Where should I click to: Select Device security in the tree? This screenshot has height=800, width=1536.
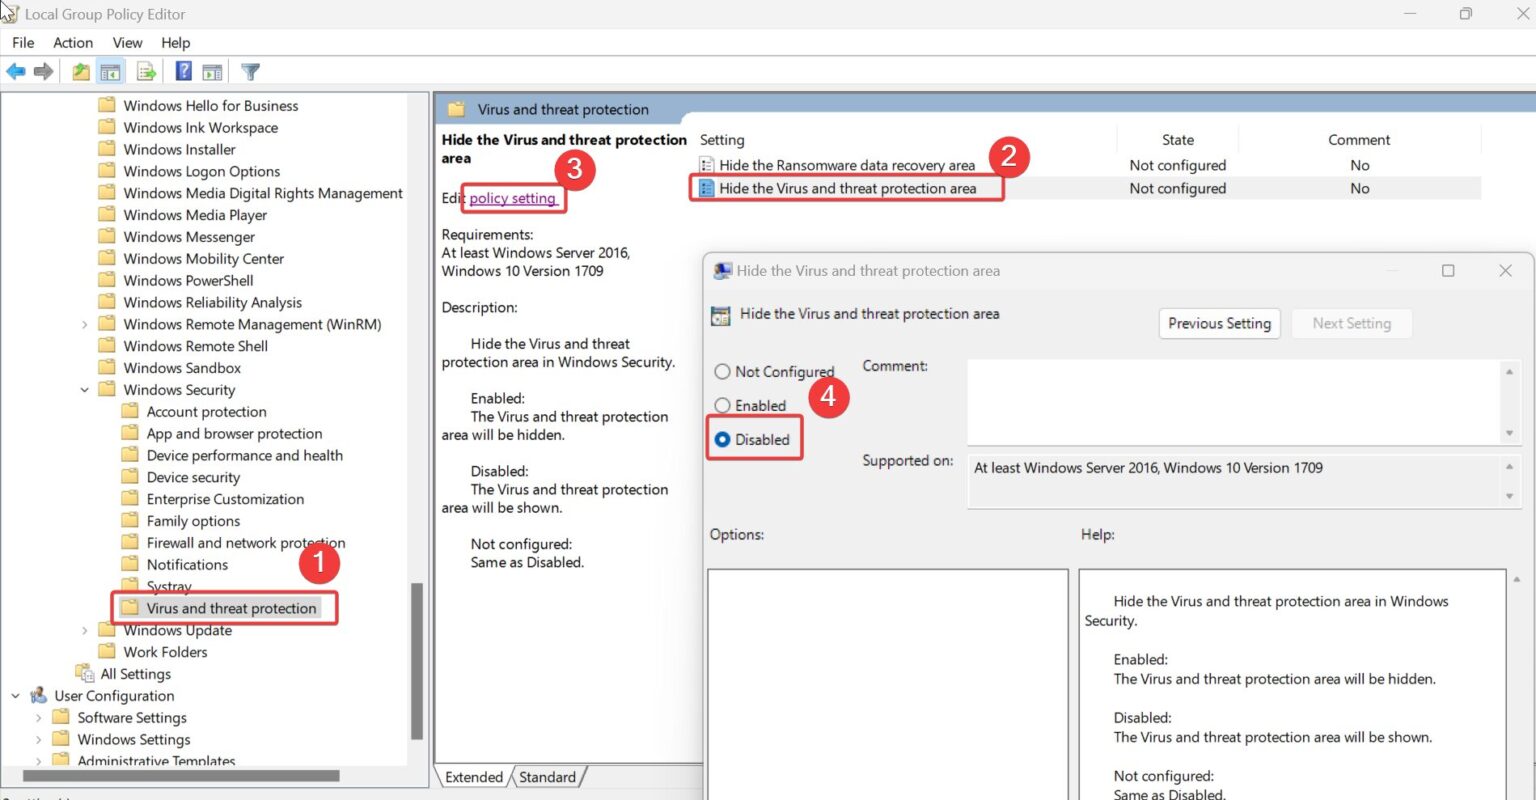coord(193,478)
